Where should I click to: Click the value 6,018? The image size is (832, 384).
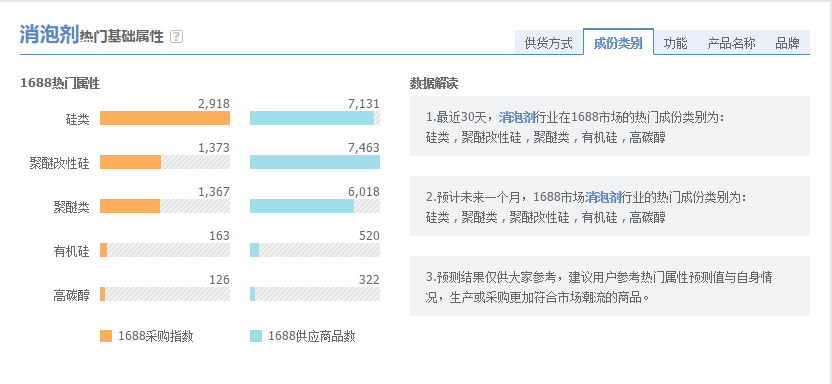(x=363, y=192)
